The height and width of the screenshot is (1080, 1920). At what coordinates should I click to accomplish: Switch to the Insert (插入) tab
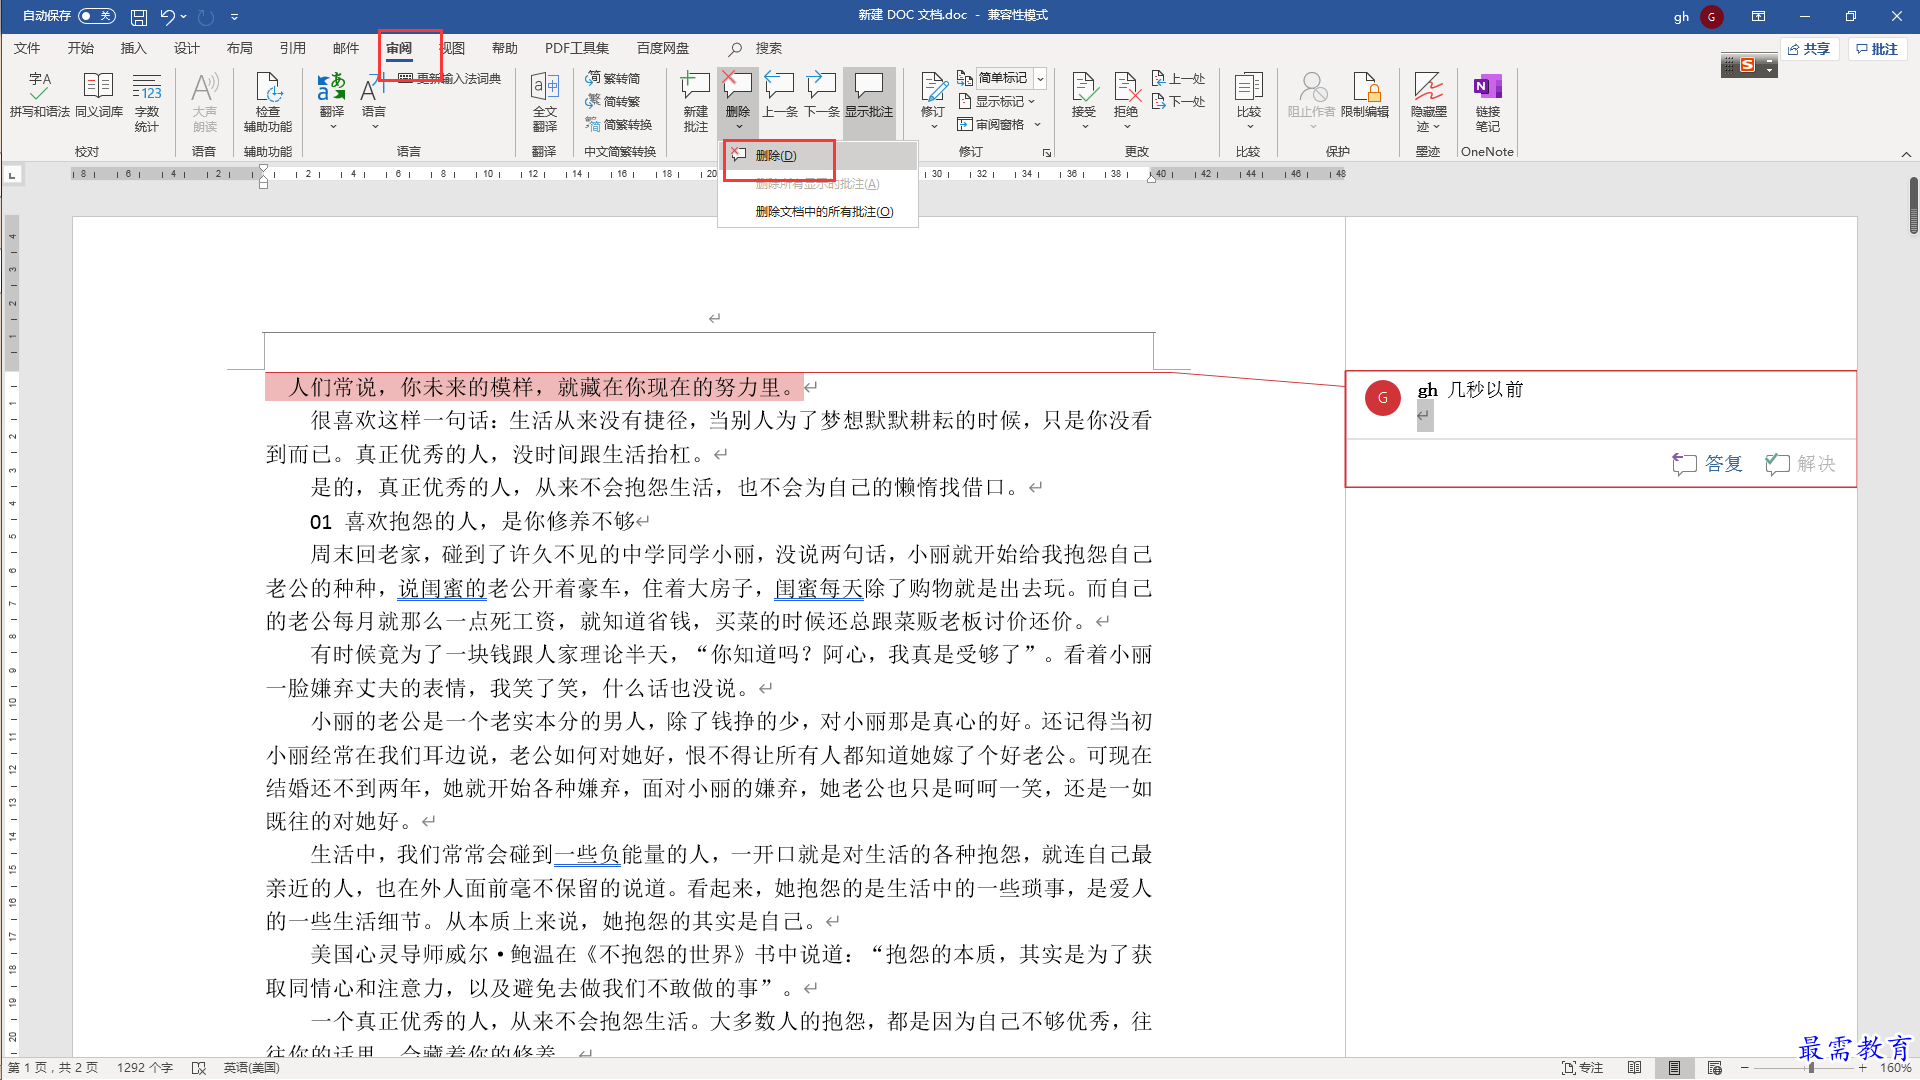tap(133, 48)
